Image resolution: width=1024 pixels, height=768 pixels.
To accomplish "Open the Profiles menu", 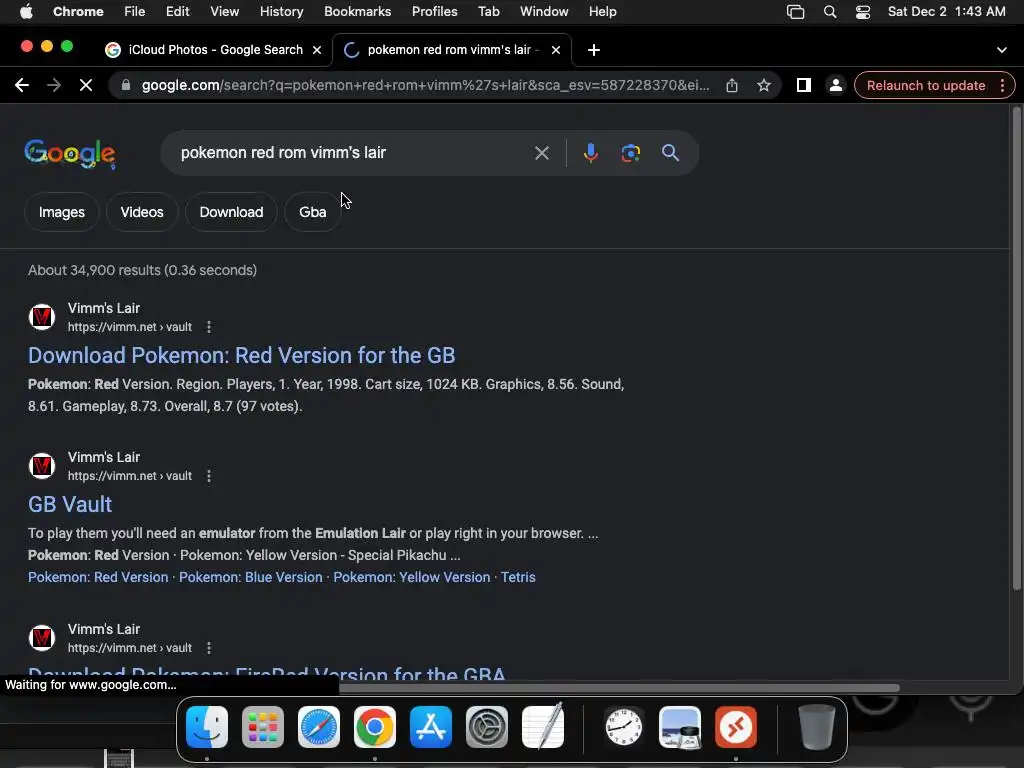I will (434, 12).
